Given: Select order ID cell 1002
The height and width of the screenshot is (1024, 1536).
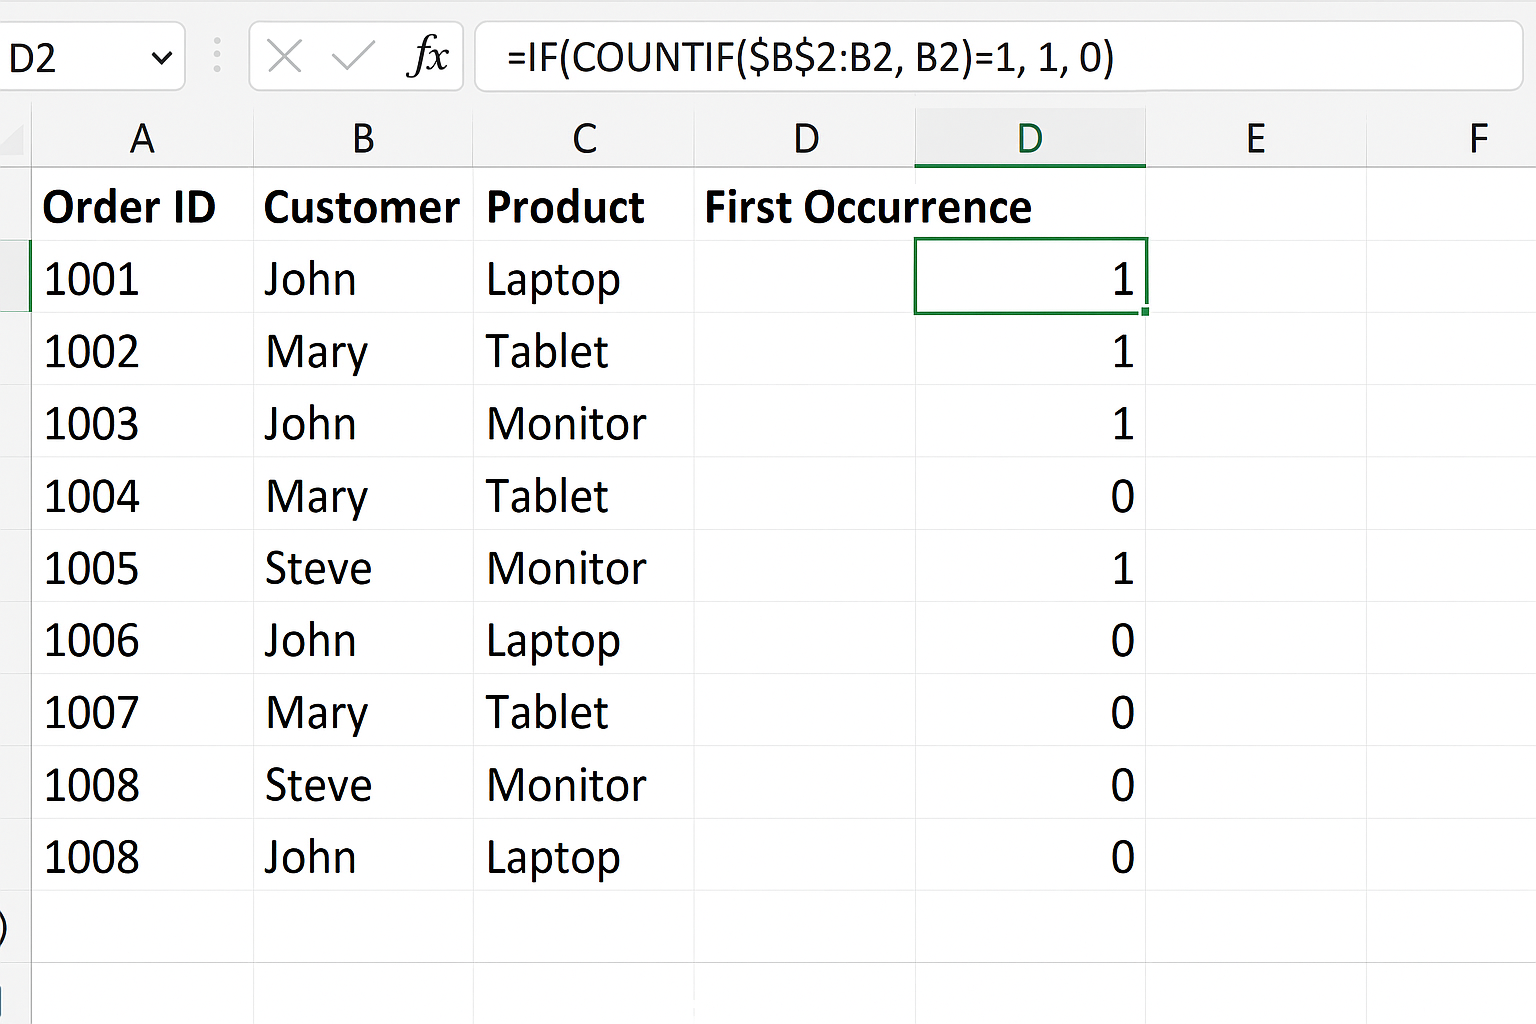Looking at the screenshot, I should [142, 349].
